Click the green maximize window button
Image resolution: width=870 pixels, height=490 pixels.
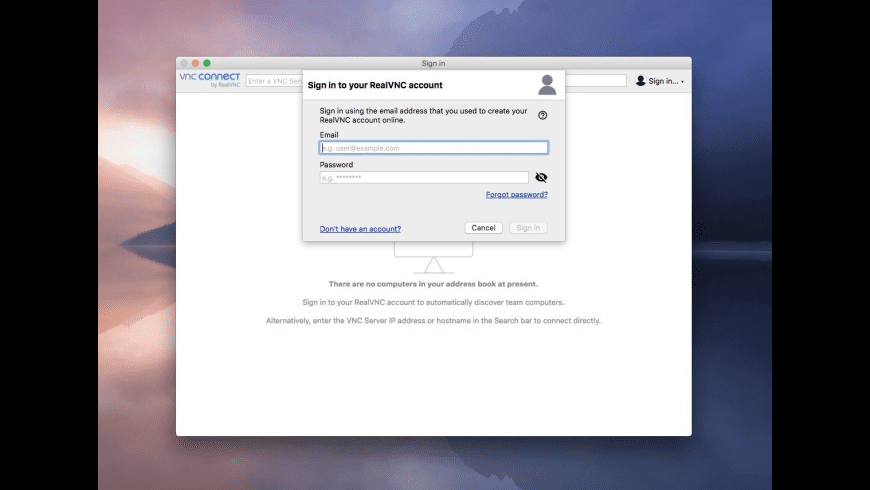pyautogui.click(x=207, y=63)
